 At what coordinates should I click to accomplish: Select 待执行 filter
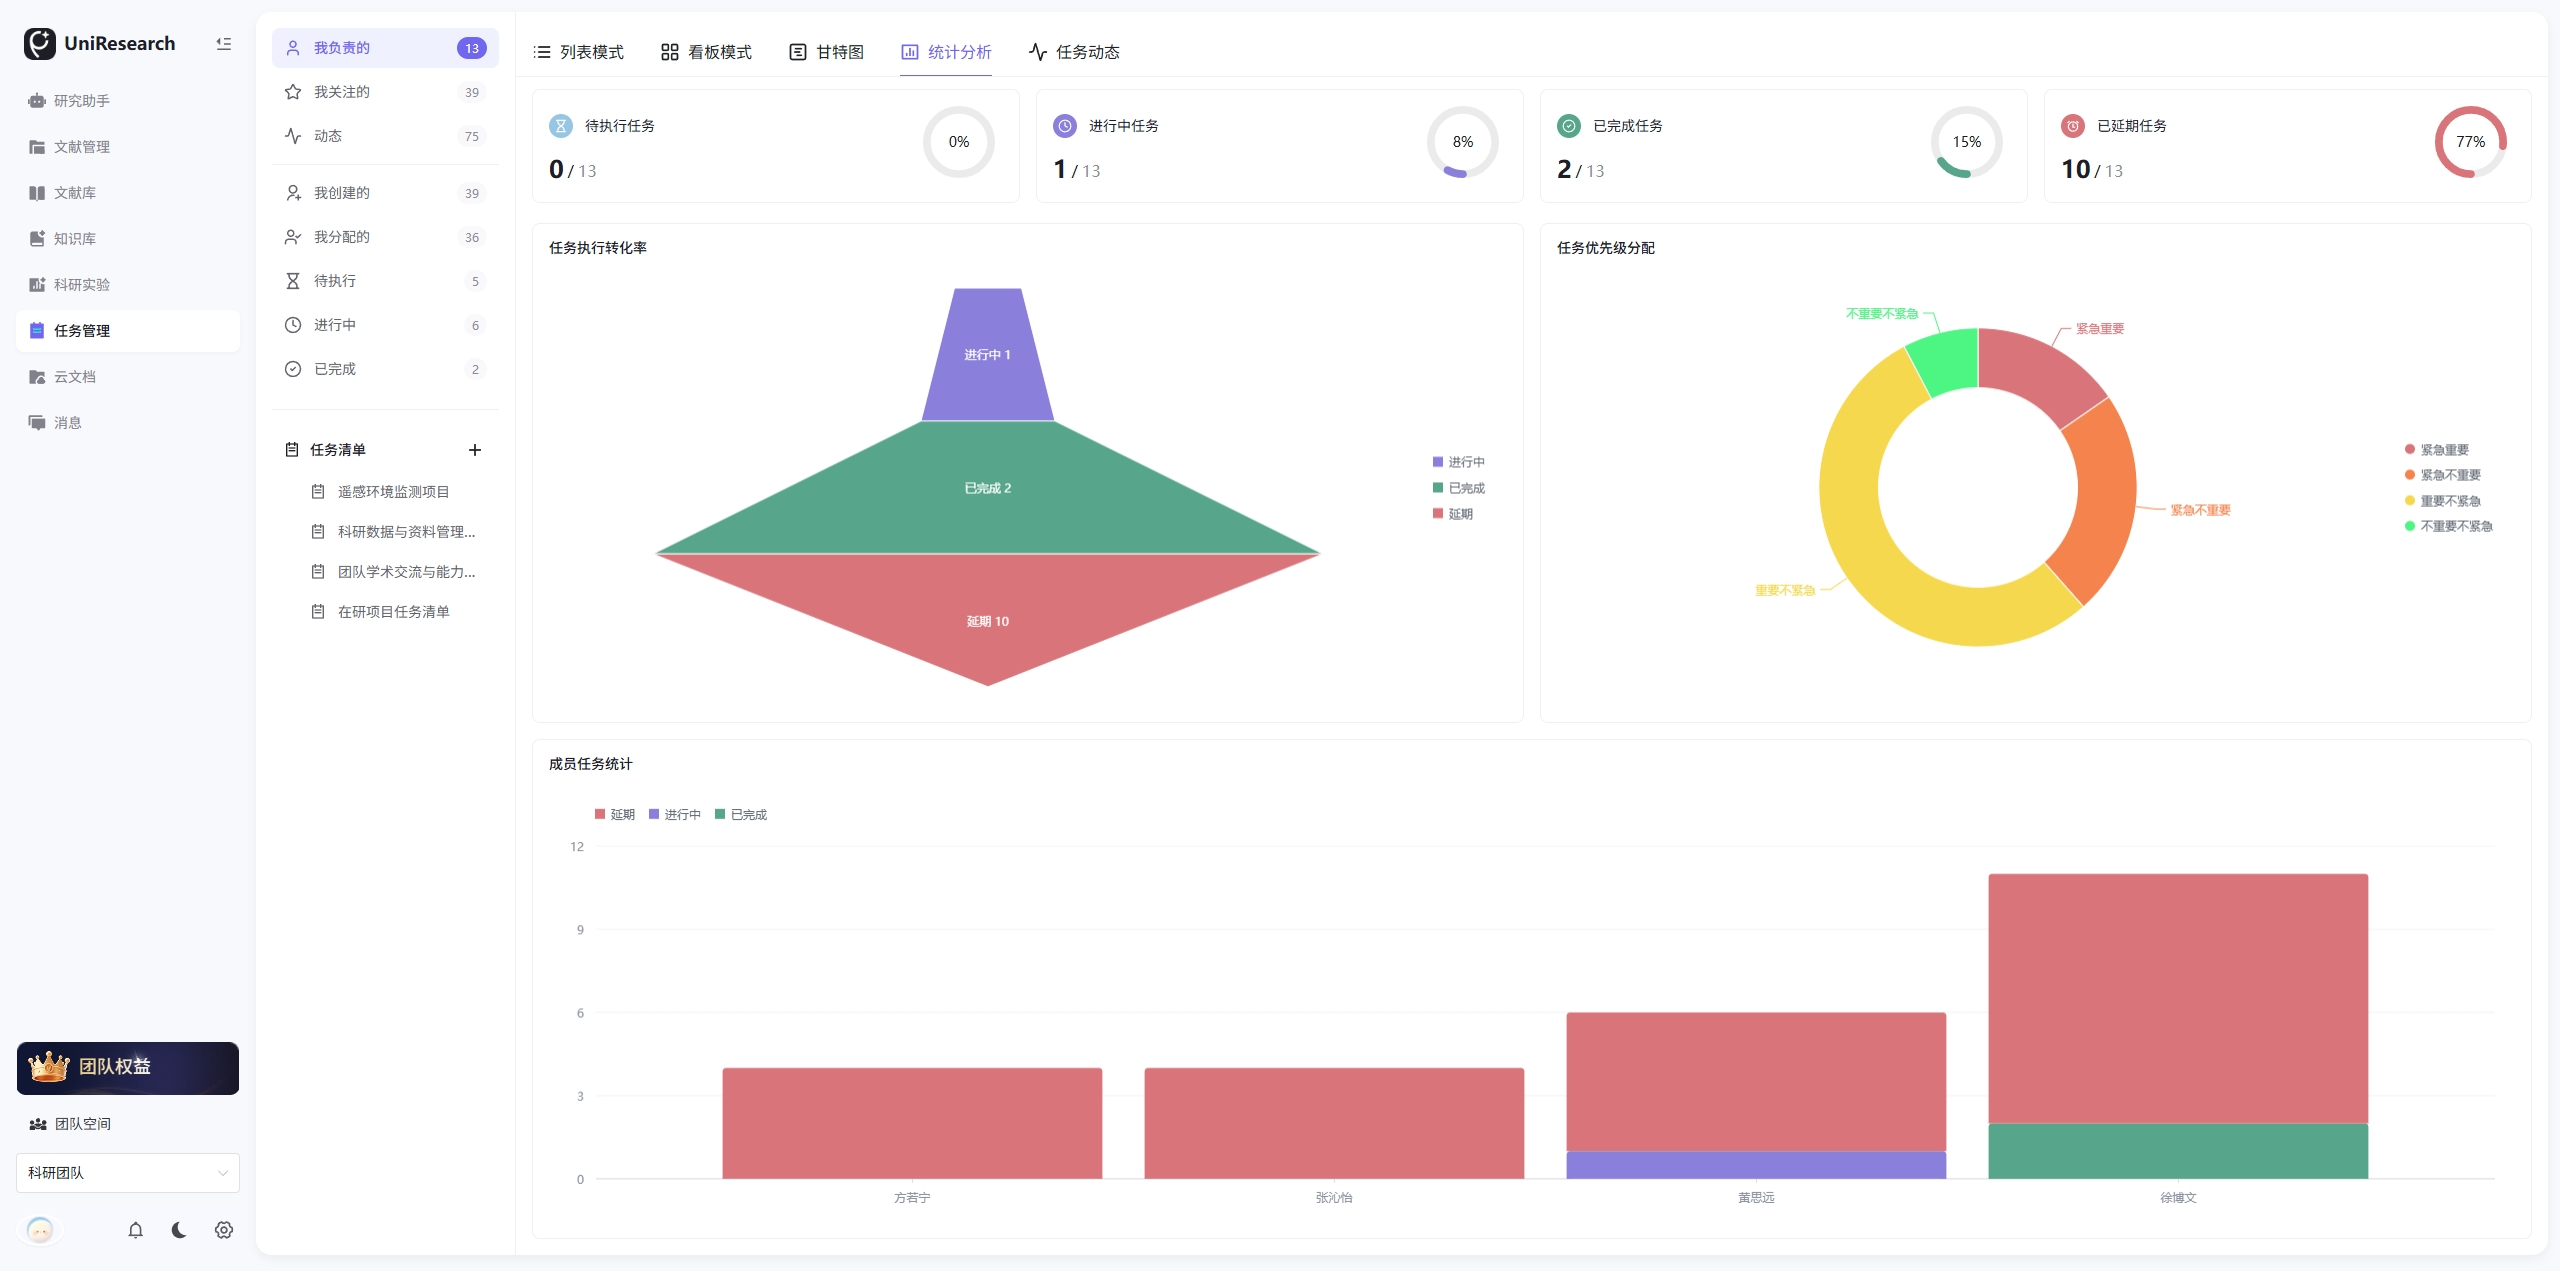(385, 281)
